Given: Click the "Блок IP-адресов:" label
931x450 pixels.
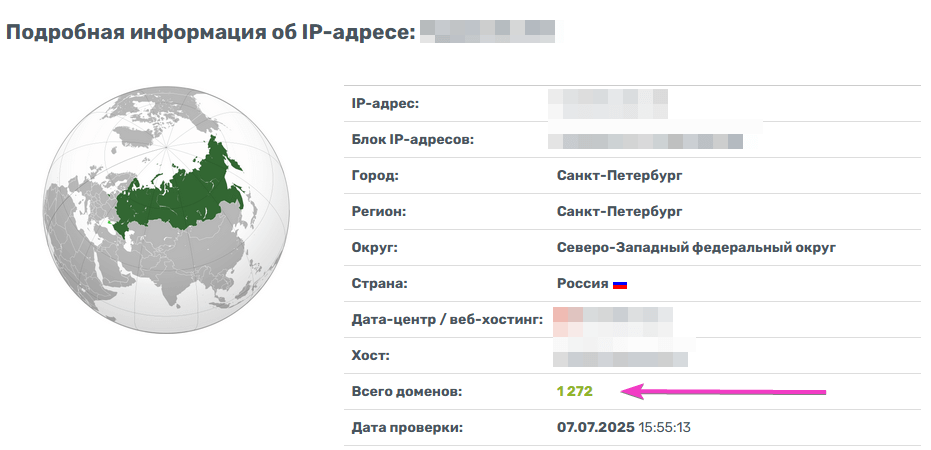Looking at the screenshot, I should point(412,139).
